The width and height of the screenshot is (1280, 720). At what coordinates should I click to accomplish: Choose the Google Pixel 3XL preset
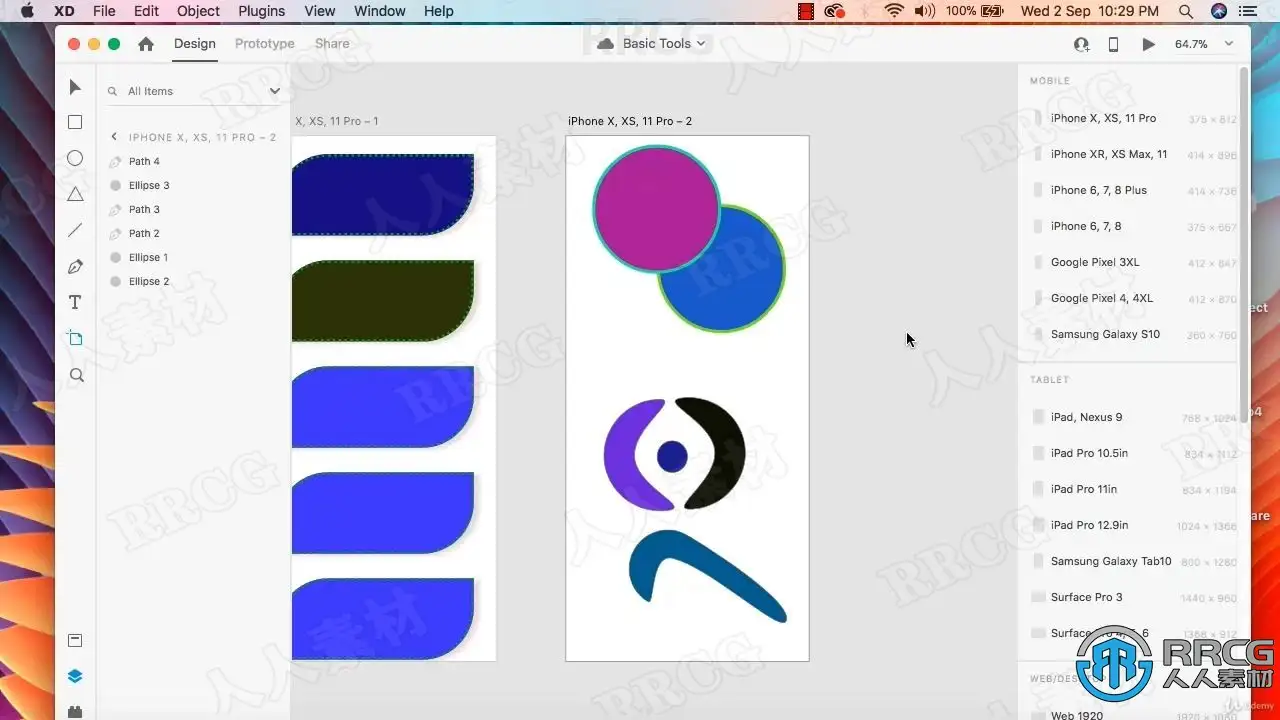[x=1134, y=262]
